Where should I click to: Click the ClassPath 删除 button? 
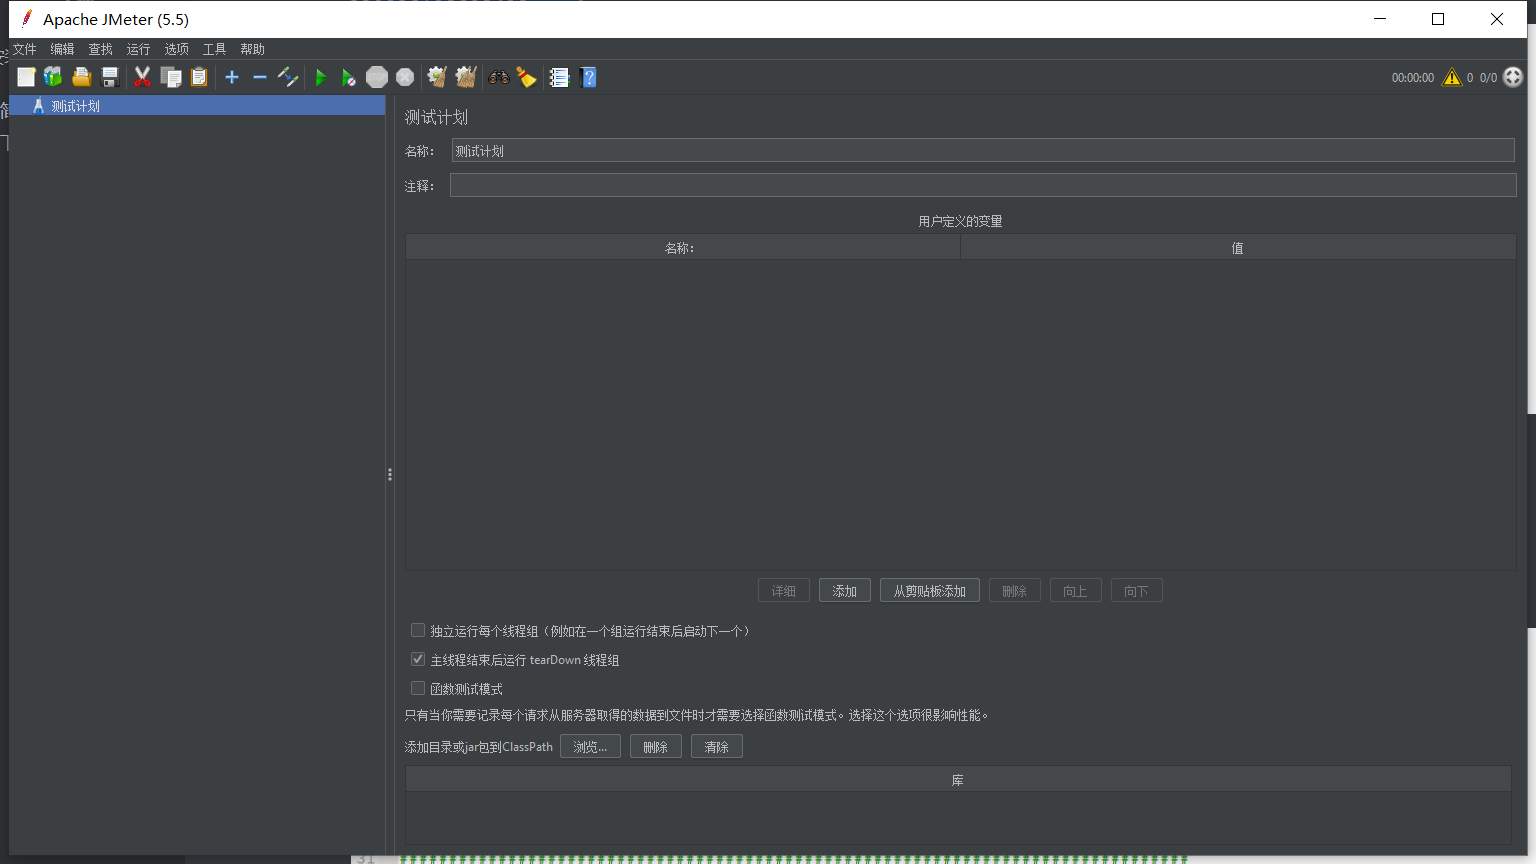(x=656, y=747)
